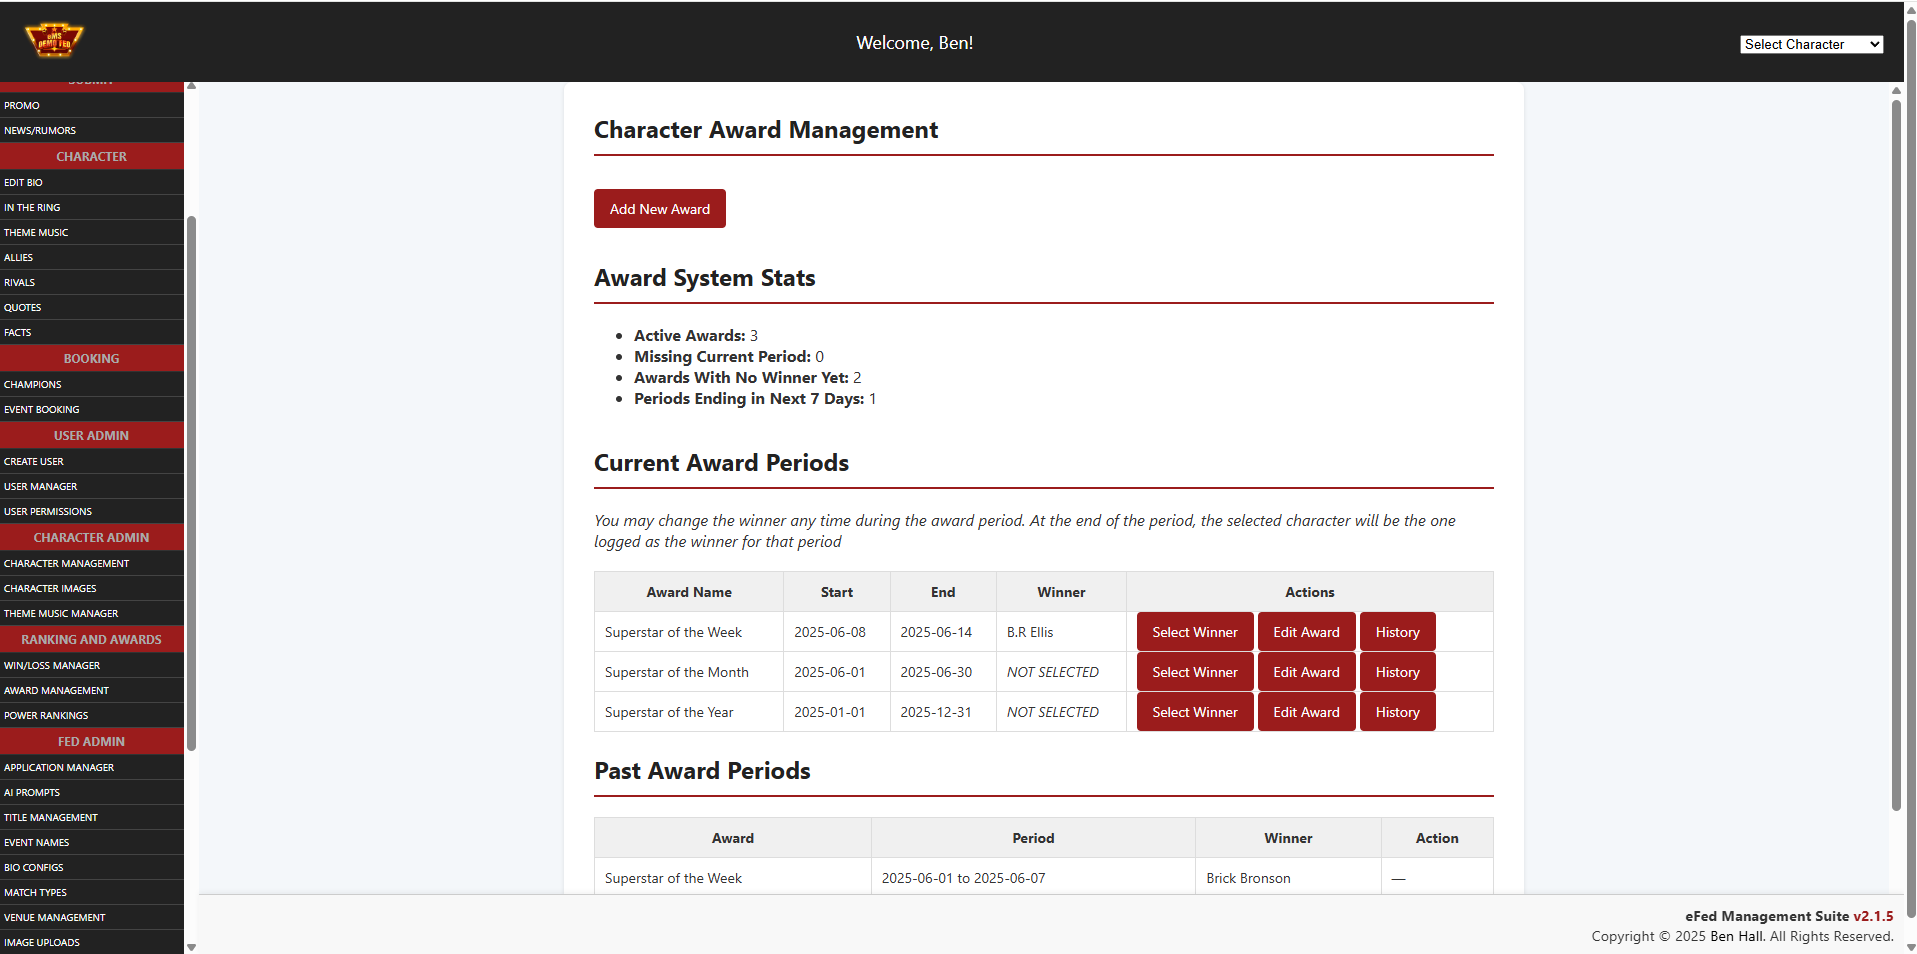Image resolution: width=1917 pixels, height=954 pixels.
Task: Open the Select Character dropdown
Action: pos(1810,44)
